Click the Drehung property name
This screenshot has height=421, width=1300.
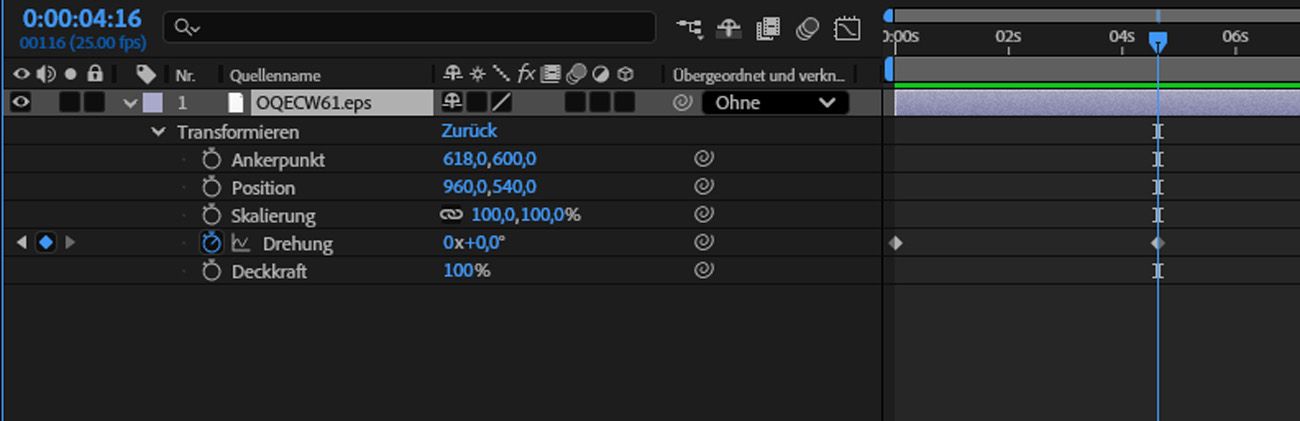297,243
